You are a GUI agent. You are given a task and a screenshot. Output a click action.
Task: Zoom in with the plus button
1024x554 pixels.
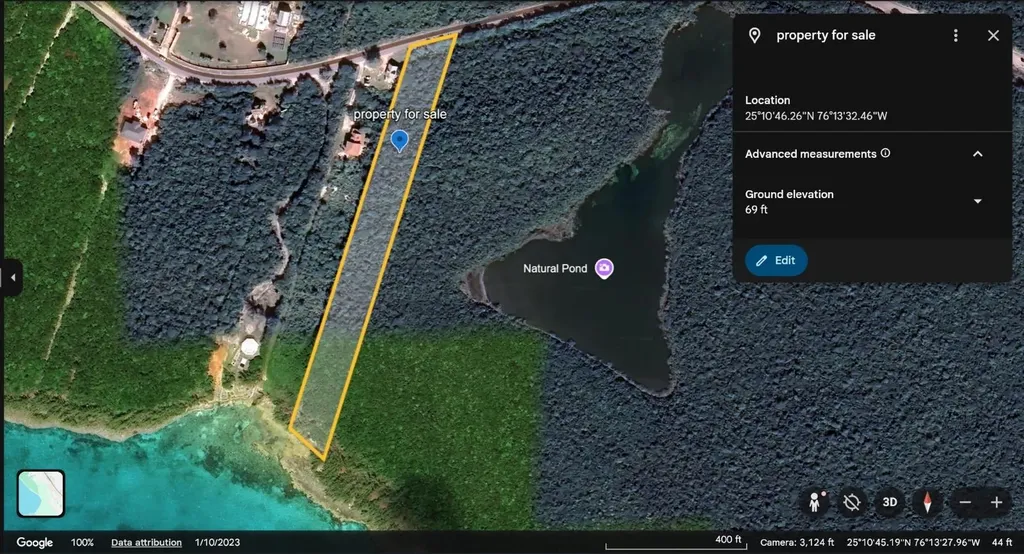(x=997, y=502)
